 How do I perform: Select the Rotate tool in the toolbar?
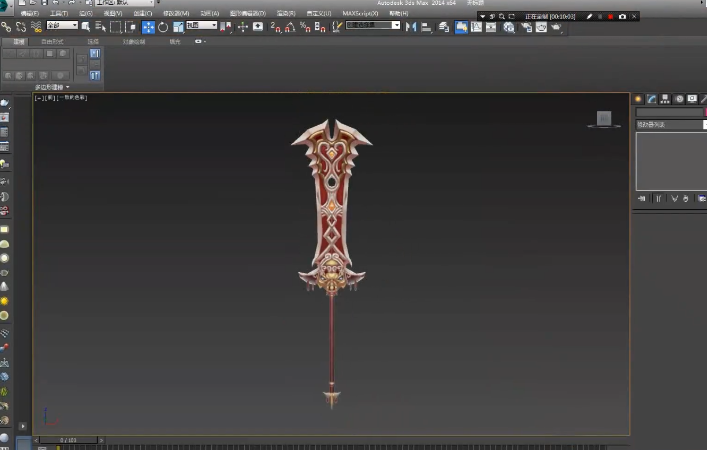tap(163, 27)
